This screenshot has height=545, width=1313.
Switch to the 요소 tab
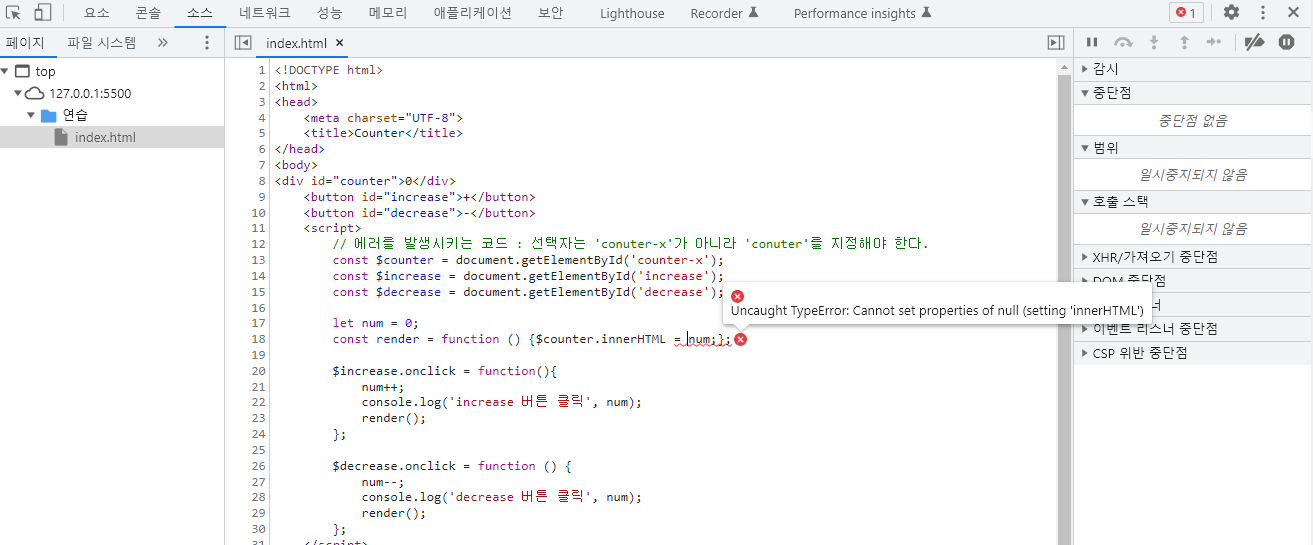tap(97, 13)
